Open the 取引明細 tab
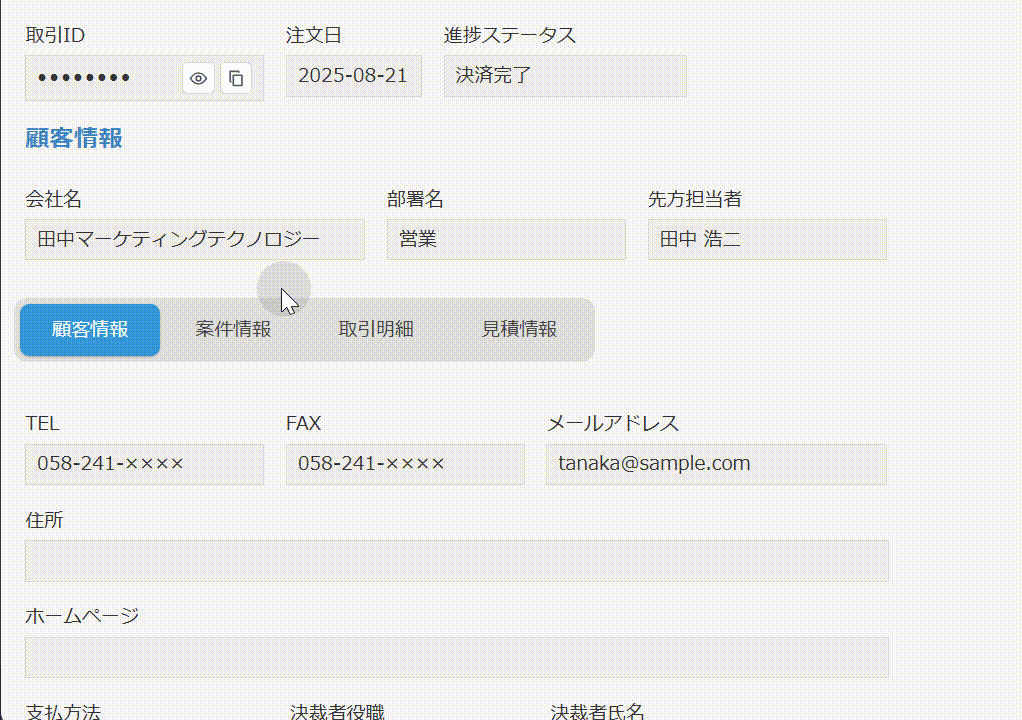Image resolution: width=1022 pixels, height=720 pixels. (x=376, y=330)
